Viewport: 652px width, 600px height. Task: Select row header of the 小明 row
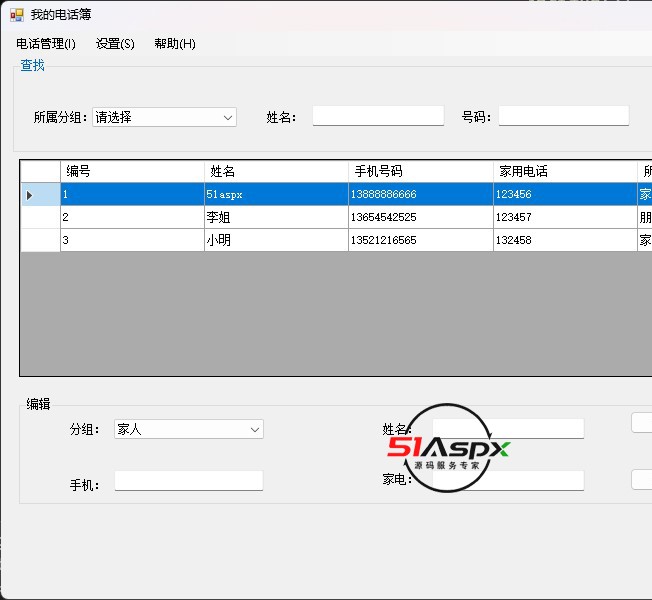pos(40,240)
